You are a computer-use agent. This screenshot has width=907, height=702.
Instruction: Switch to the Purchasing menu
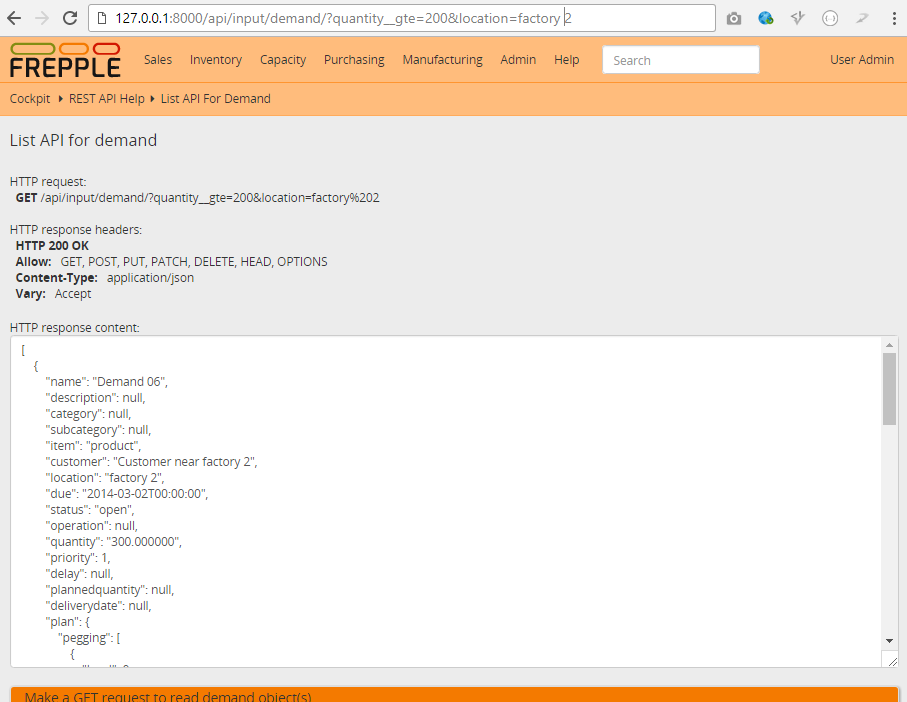(354, 60)
